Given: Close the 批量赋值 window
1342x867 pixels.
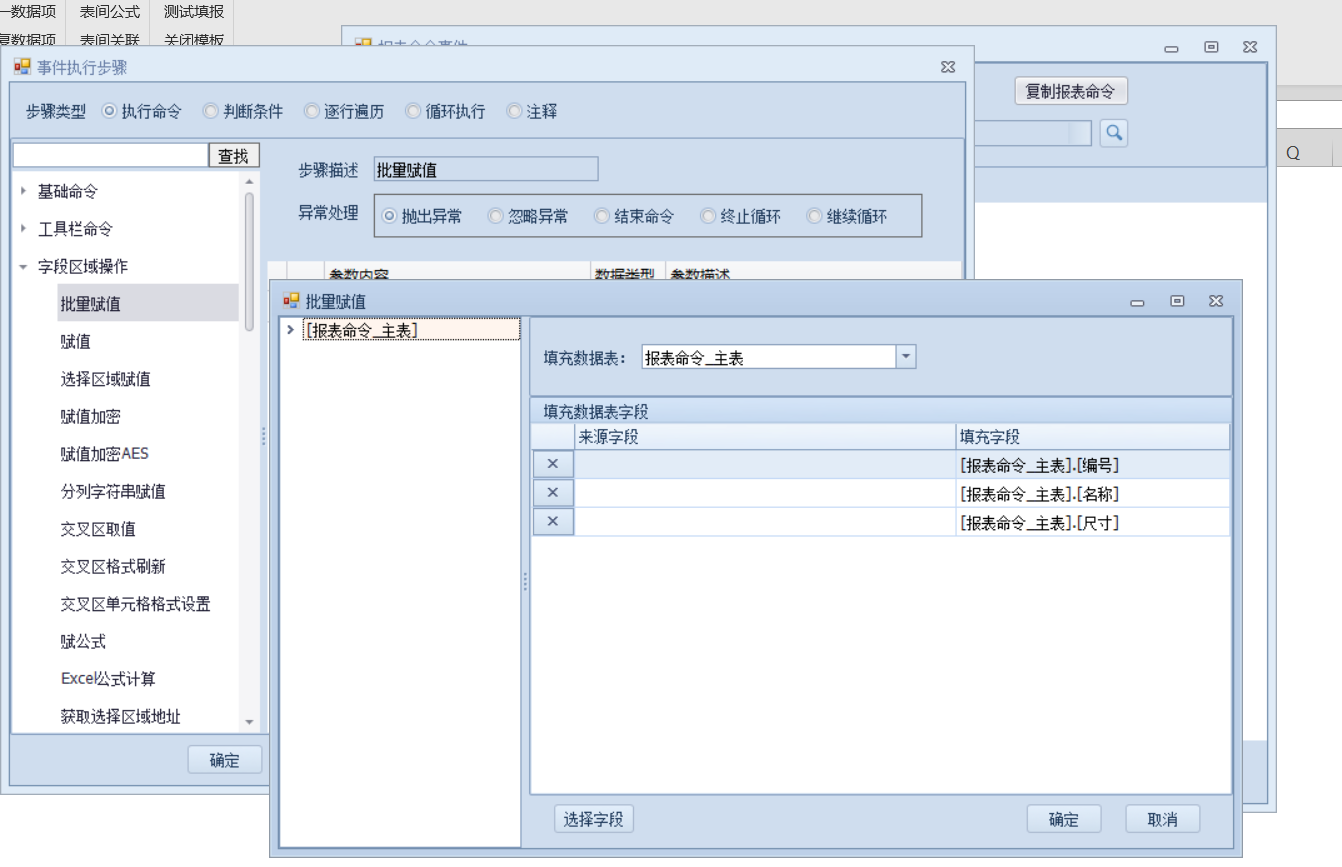Looking at the screenshot, I should pyautogui.click(x=1215, y=301).
